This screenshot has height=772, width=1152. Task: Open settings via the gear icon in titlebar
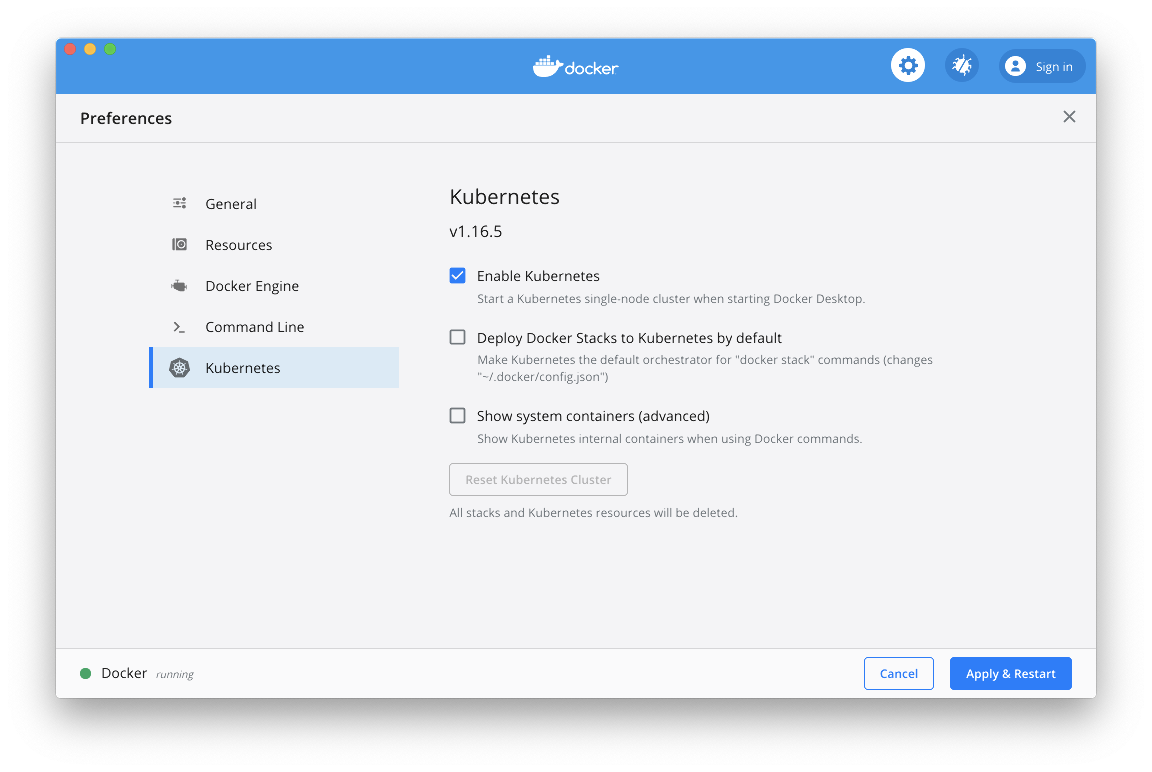coord(907,65)
